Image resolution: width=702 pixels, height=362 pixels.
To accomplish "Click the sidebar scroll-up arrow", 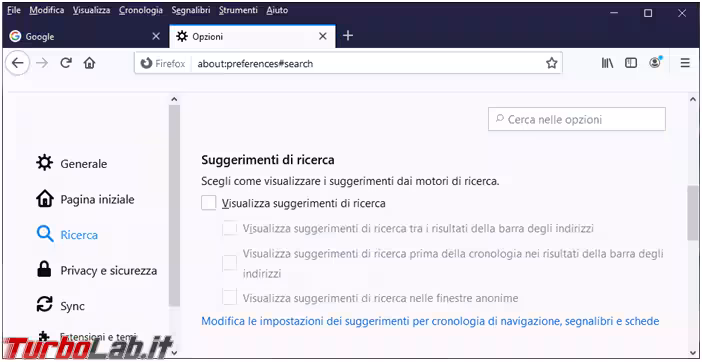I will tap(174, 99).
